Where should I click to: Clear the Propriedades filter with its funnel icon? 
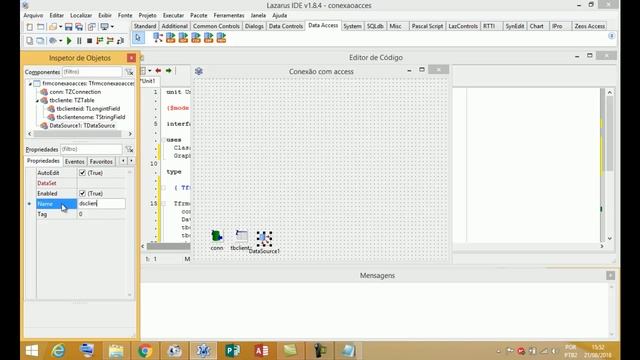[x=129, y=149]
